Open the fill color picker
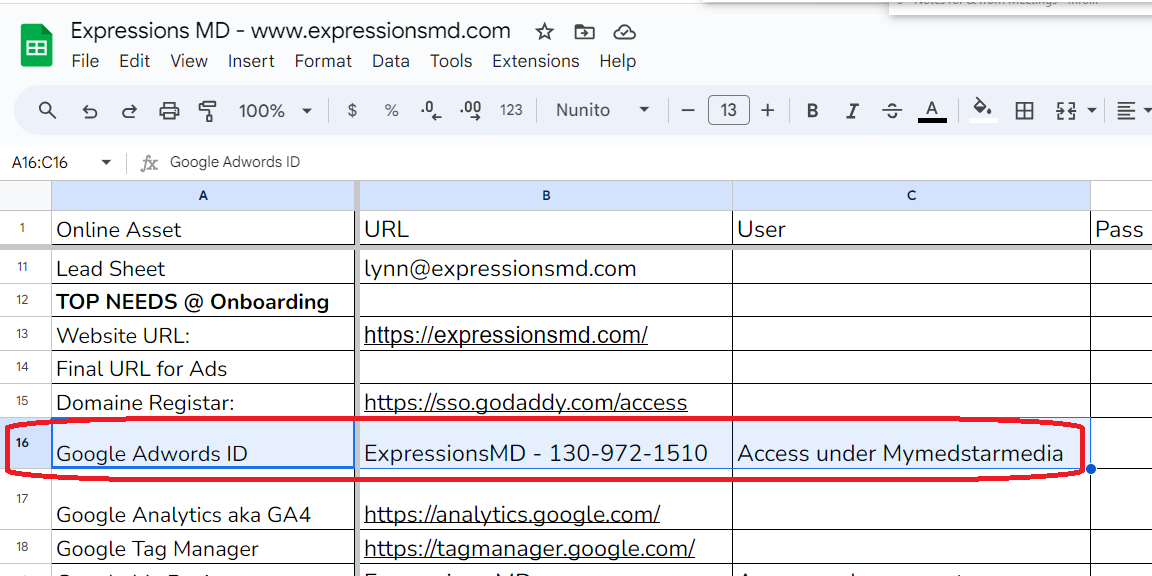The width and height of the screenshot is (1152, 576). click(x=982, y=111)
